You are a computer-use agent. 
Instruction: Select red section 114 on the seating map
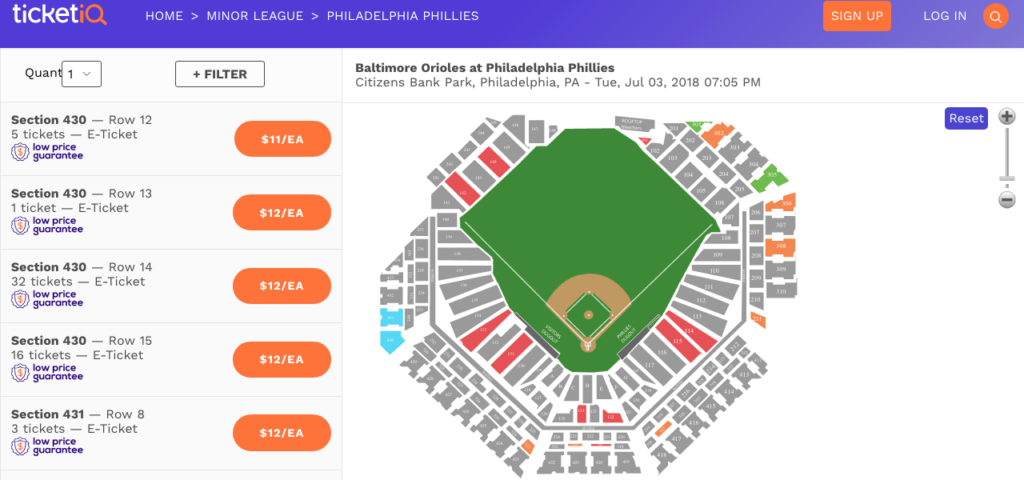tap(689, 332)
